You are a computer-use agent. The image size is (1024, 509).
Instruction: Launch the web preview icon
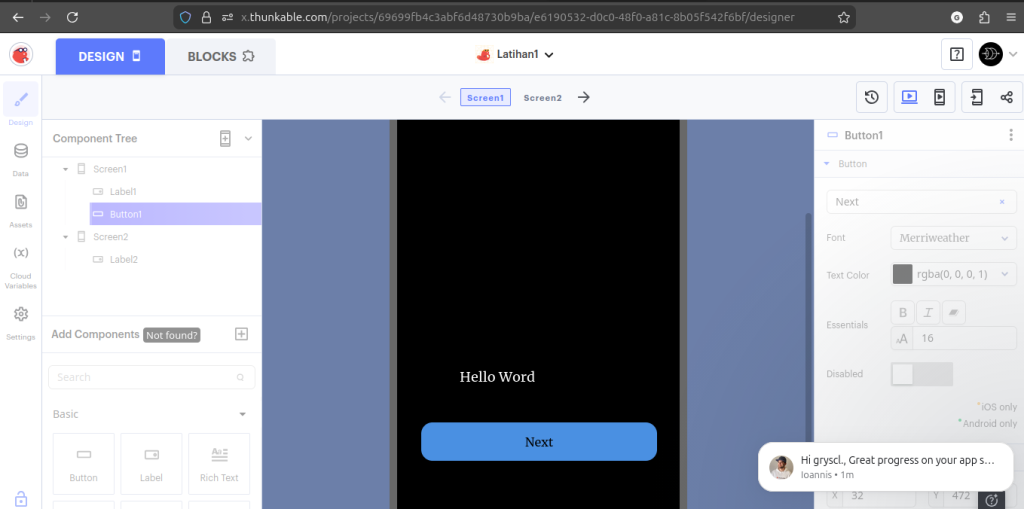(909, 97)
